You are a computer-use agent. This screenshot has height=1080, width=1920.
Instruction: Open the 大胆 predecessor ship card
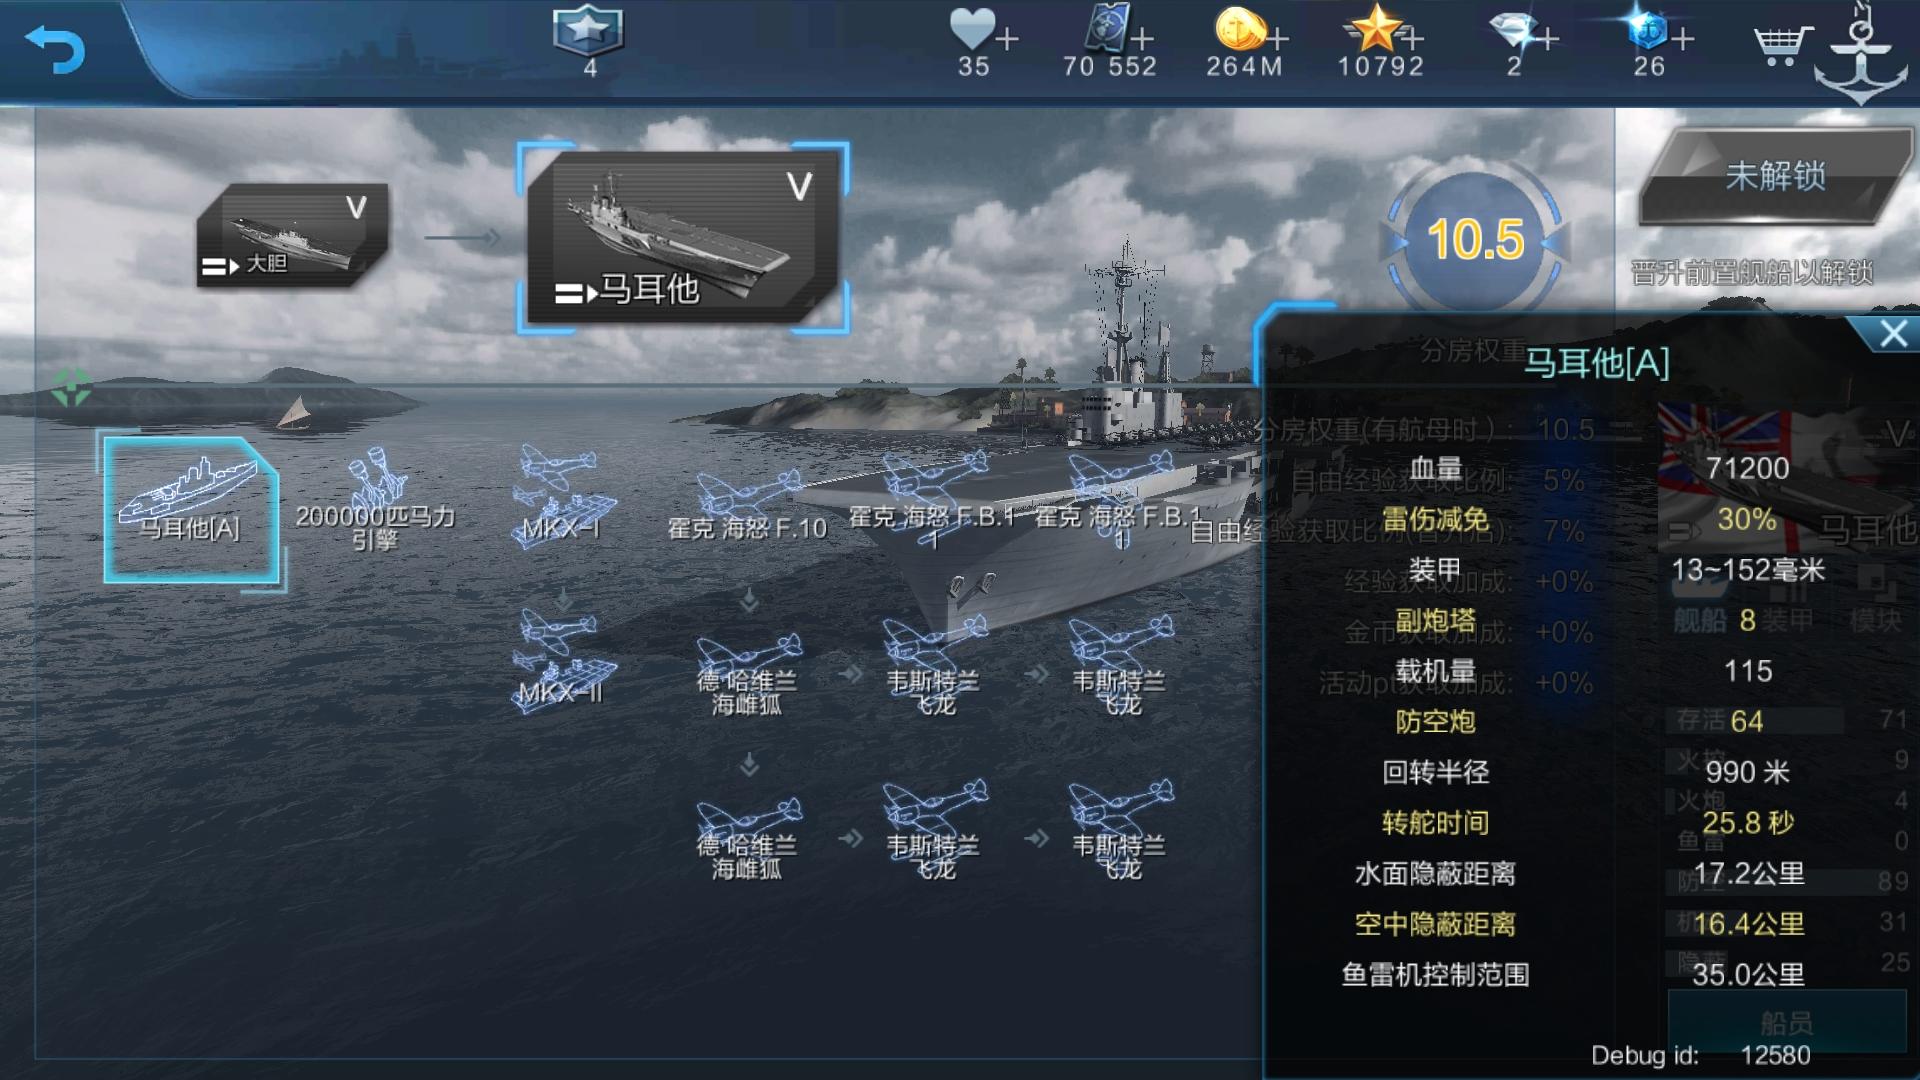tap(292, 236)
